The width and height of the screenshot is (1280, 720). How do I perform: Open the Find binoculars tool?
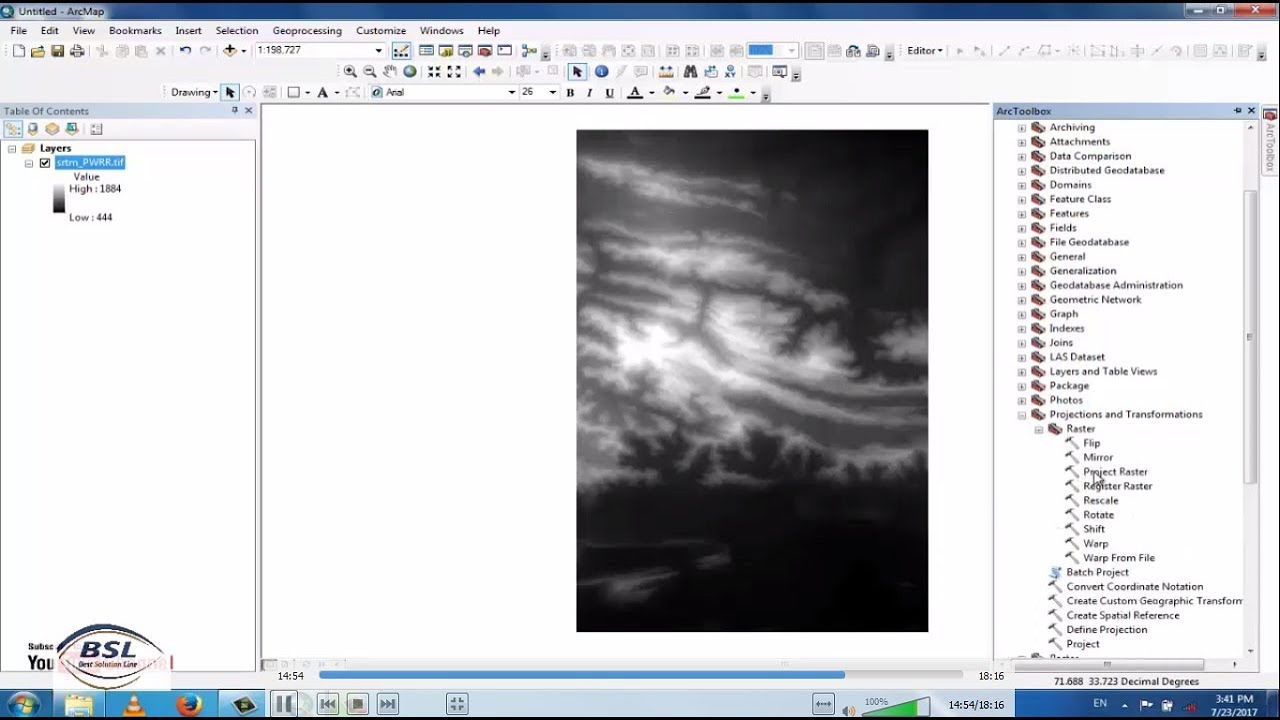(690, 72)
